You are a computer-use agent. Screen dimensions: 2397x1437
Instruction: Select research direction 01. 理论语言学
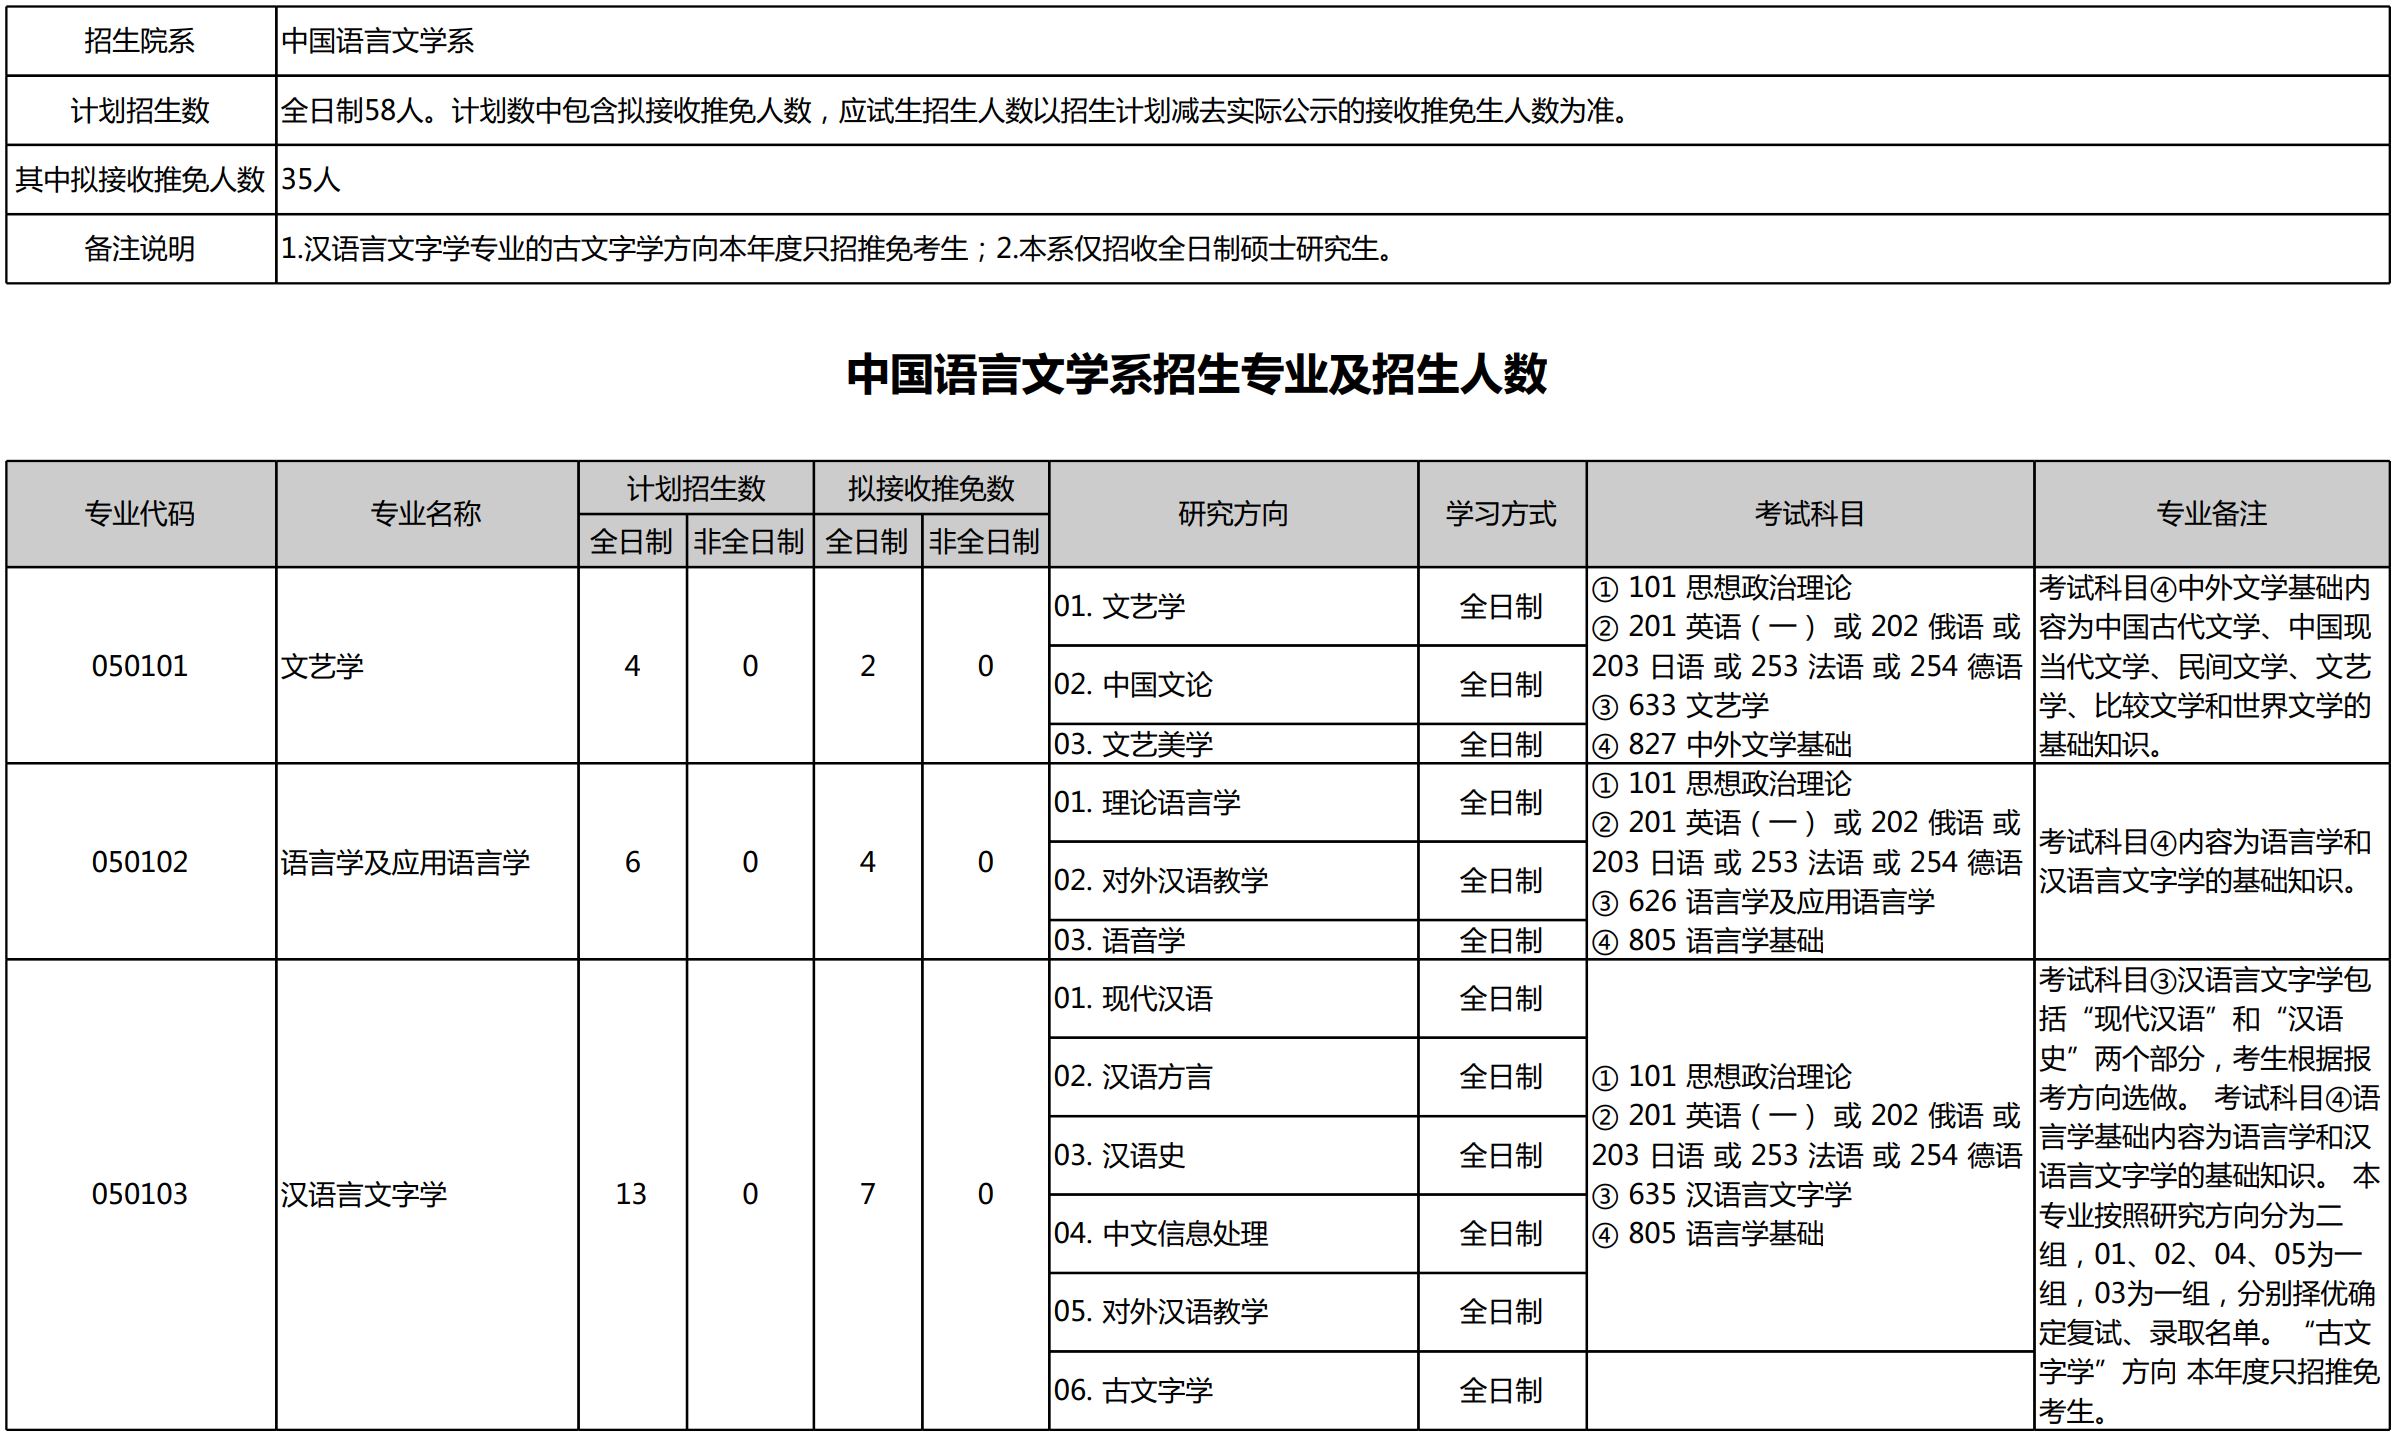click(x=1146, y=802)
